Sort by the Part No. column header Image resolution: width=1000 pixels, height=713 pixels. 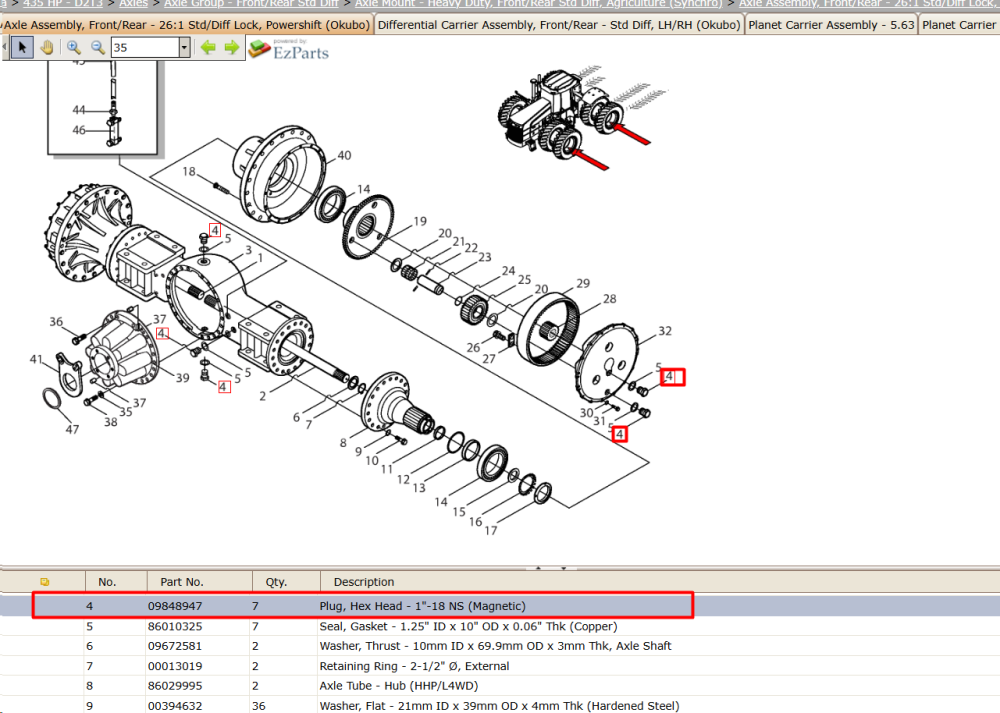coord(182,582)
